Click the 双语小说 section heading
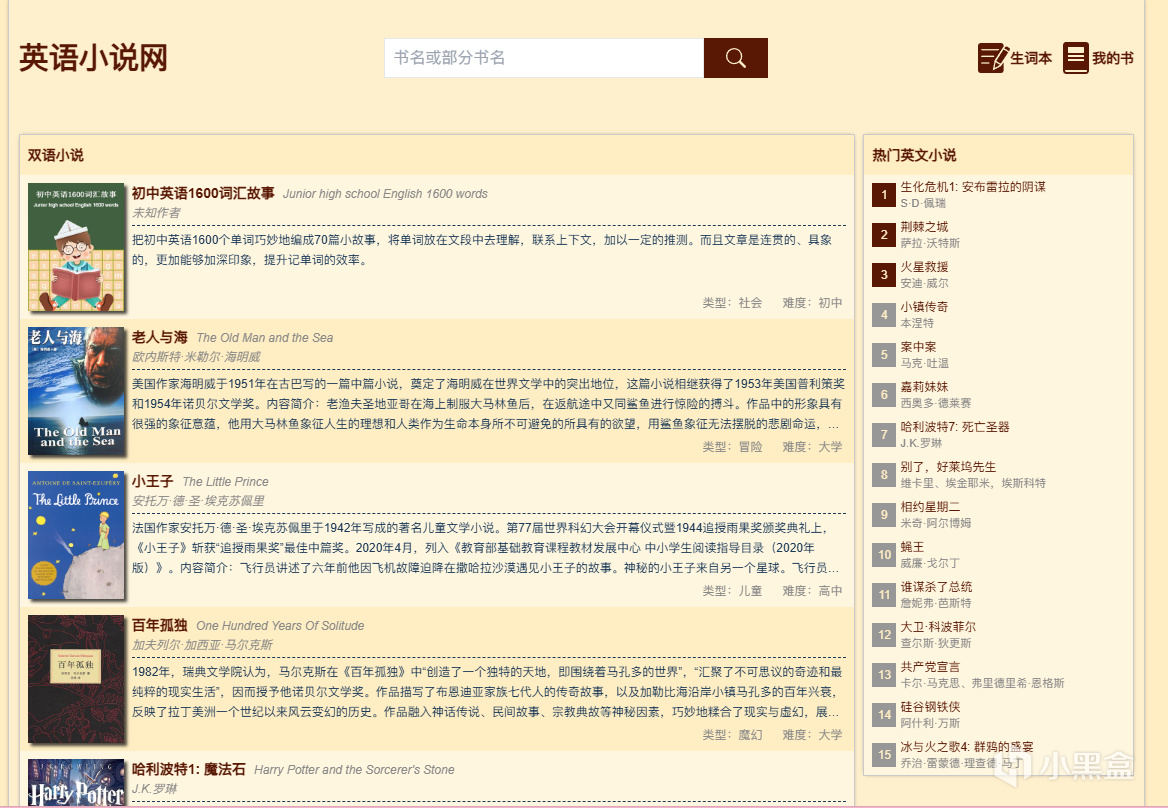This screenshot has height=808, width=1168. 56,155
